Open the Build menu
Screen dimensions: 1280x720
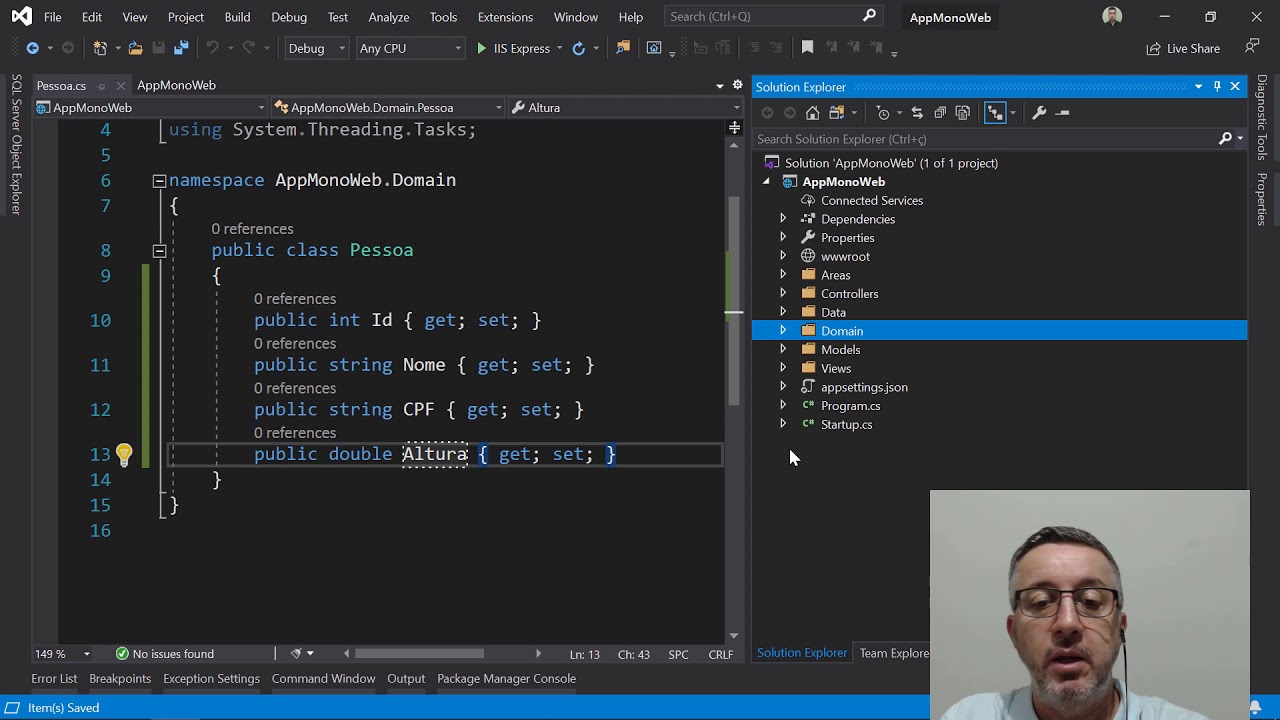[x=237, y=17]
